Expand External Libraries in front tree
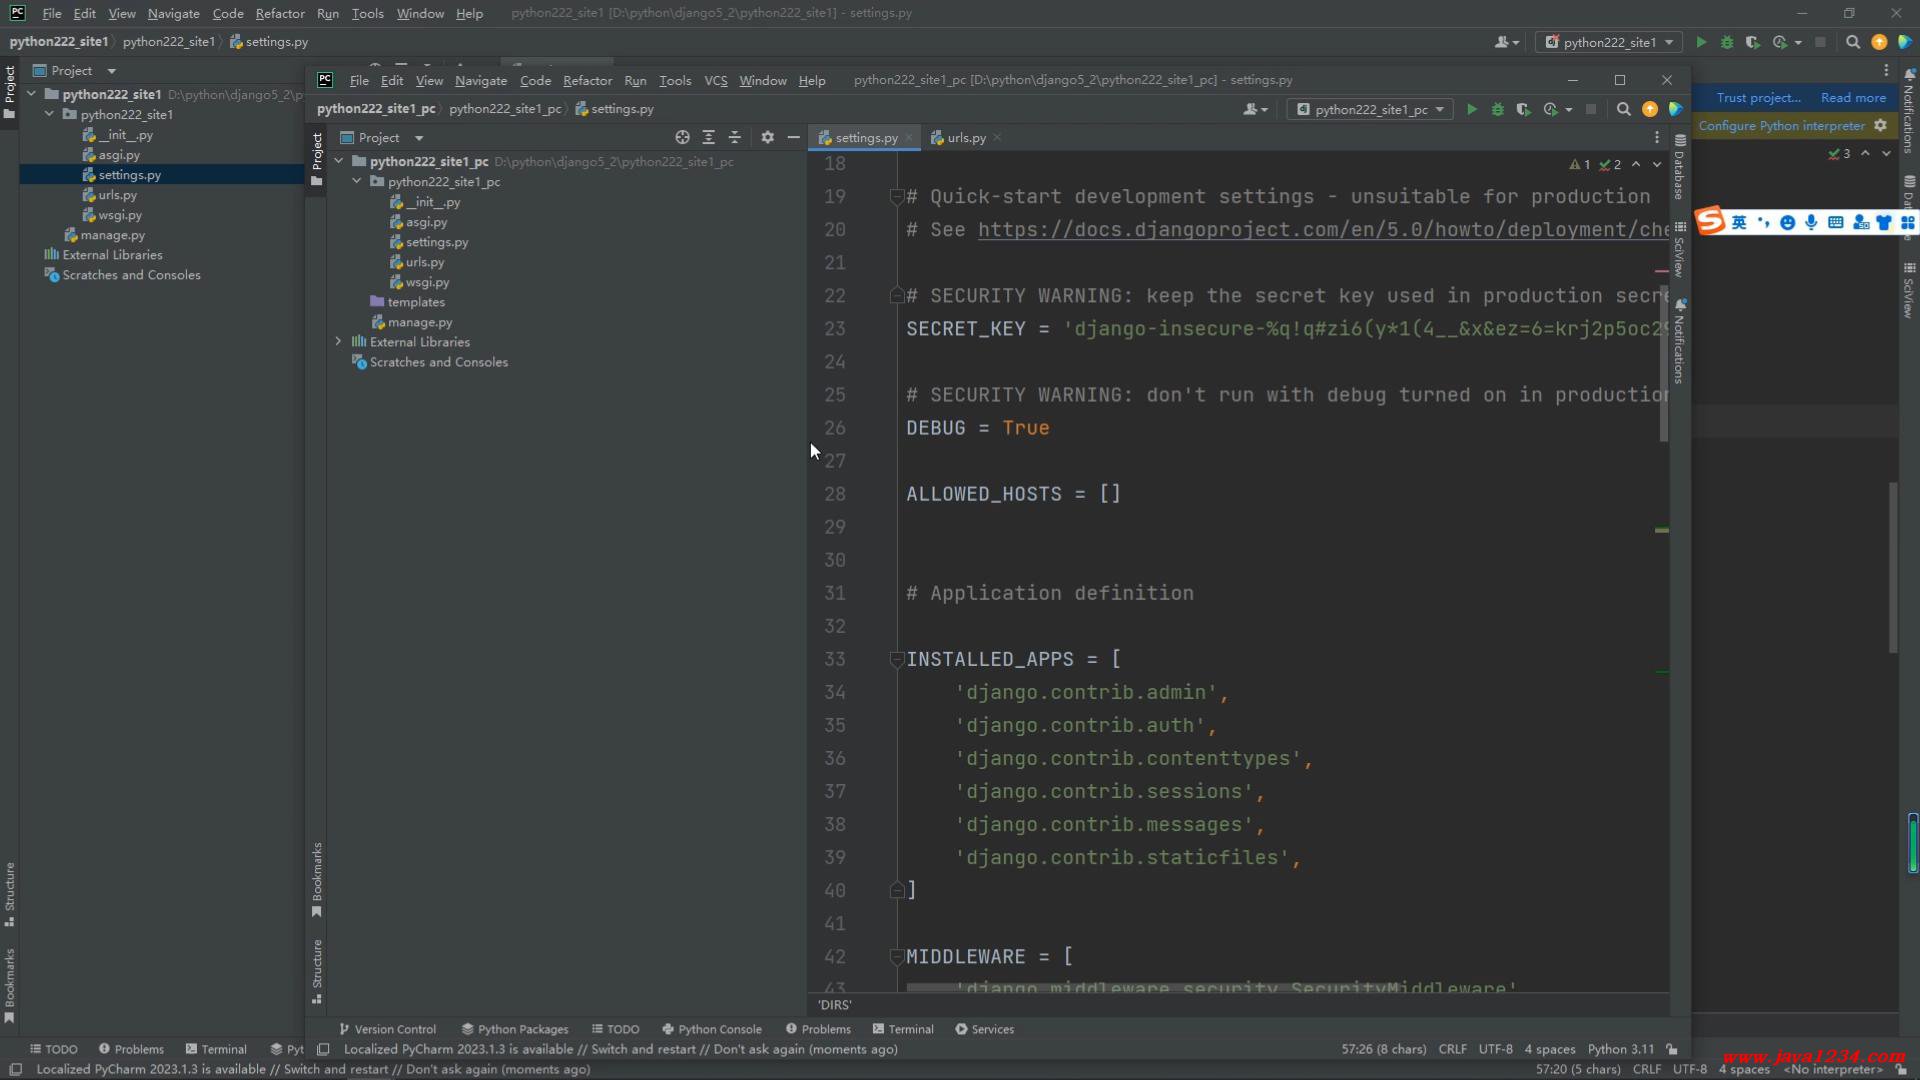Viewport: 1920px width, 1080px height. (x=339, y=341)
